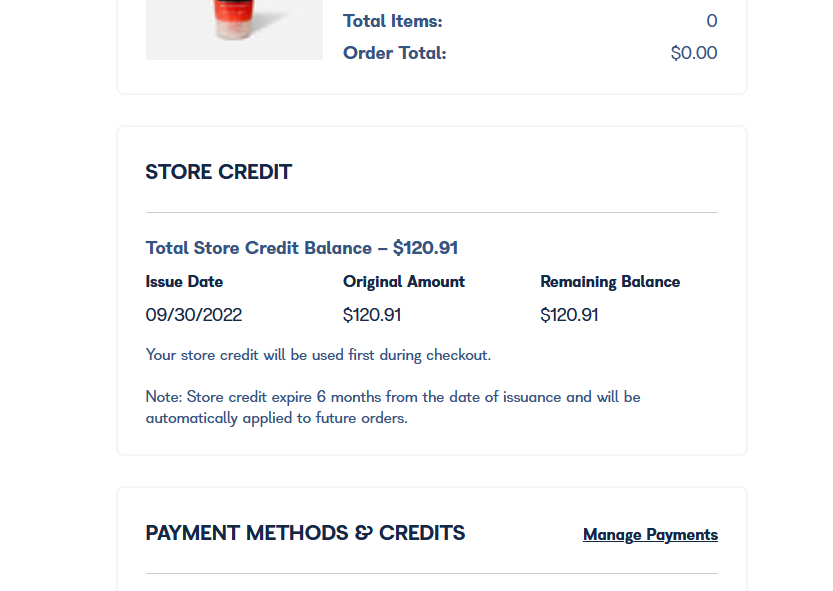
Task: Click the $120.91 original amount value
Action: tap(371, 315)
